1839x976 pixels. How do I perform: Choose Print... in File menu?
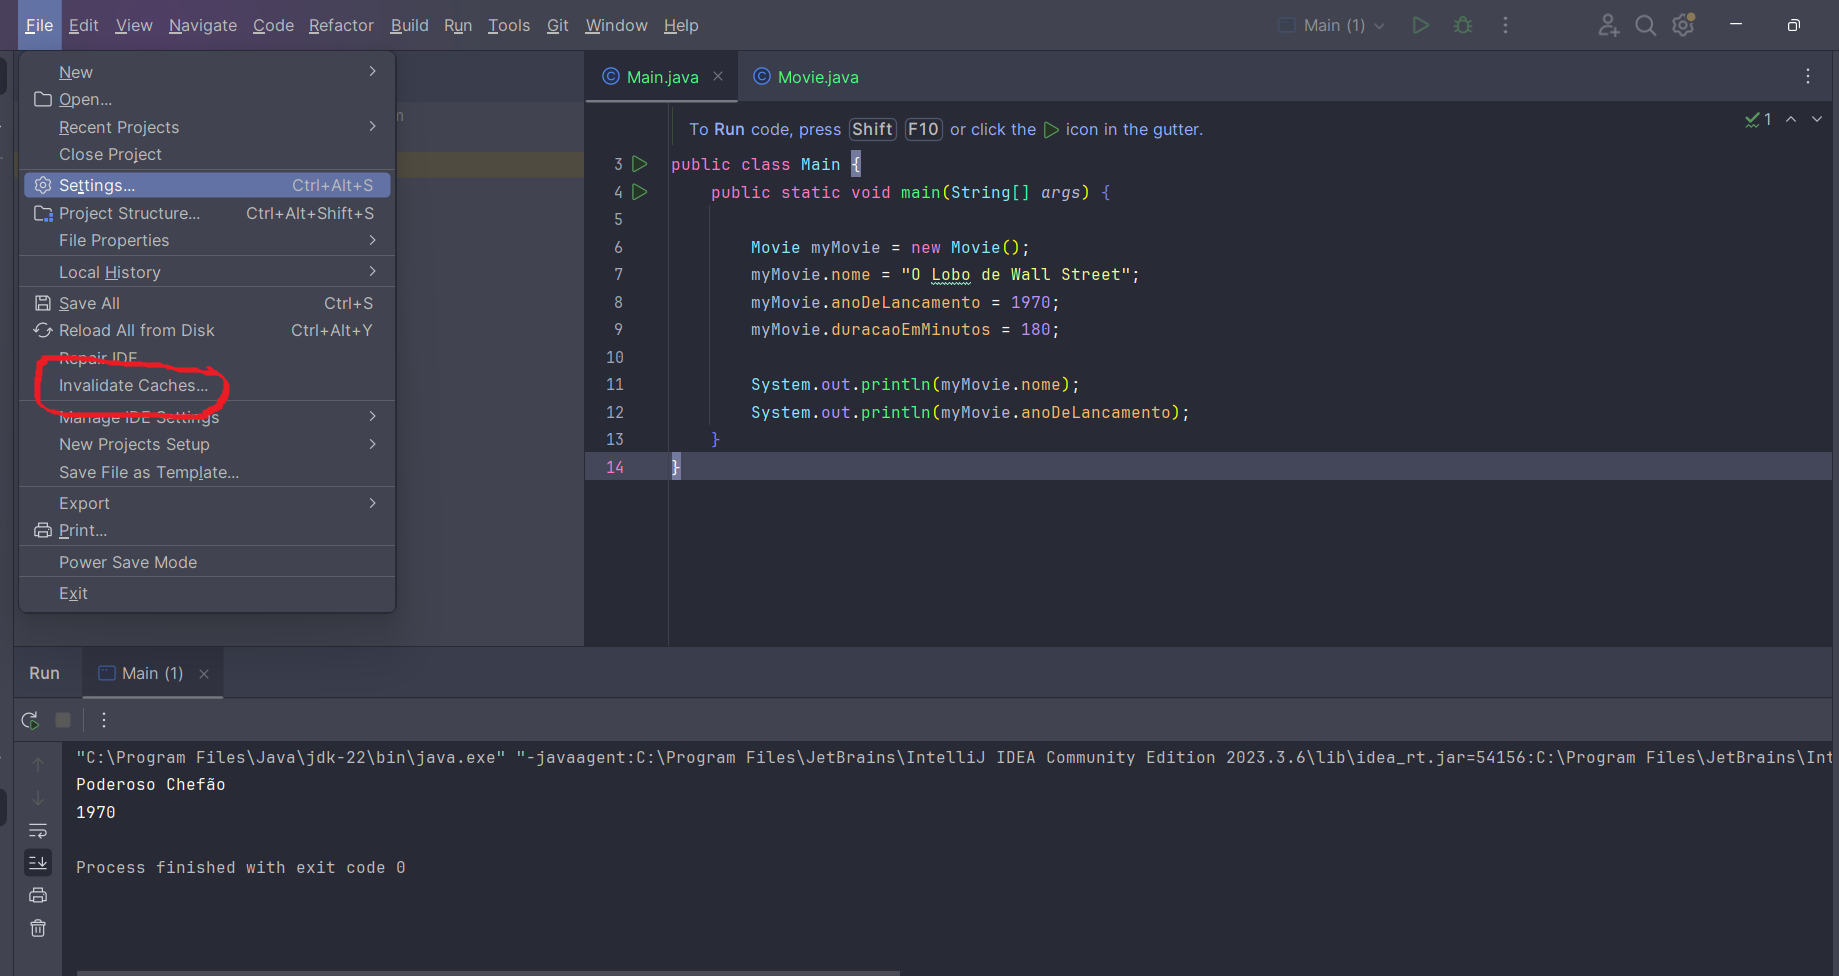[x=207, y=530]
